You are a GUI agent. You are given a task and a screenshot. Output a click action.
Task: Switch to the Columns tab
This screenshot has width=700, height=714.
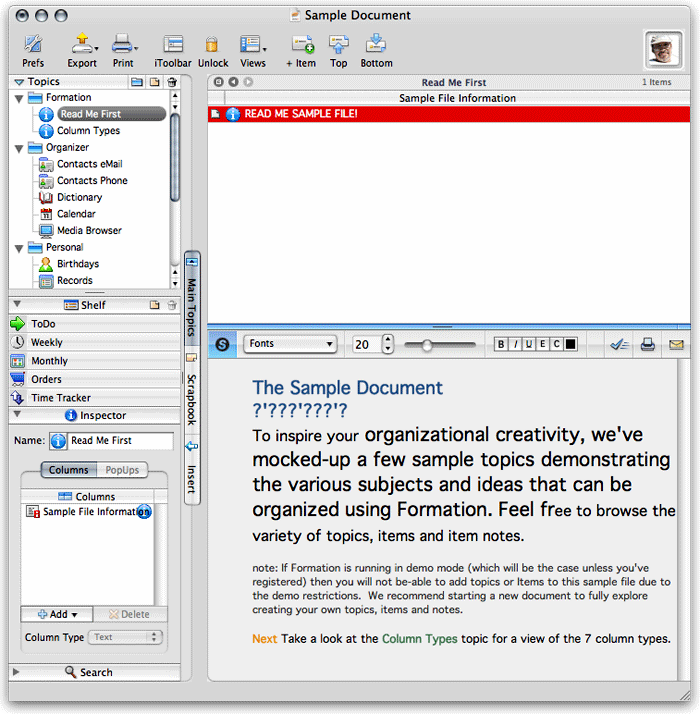68,470
